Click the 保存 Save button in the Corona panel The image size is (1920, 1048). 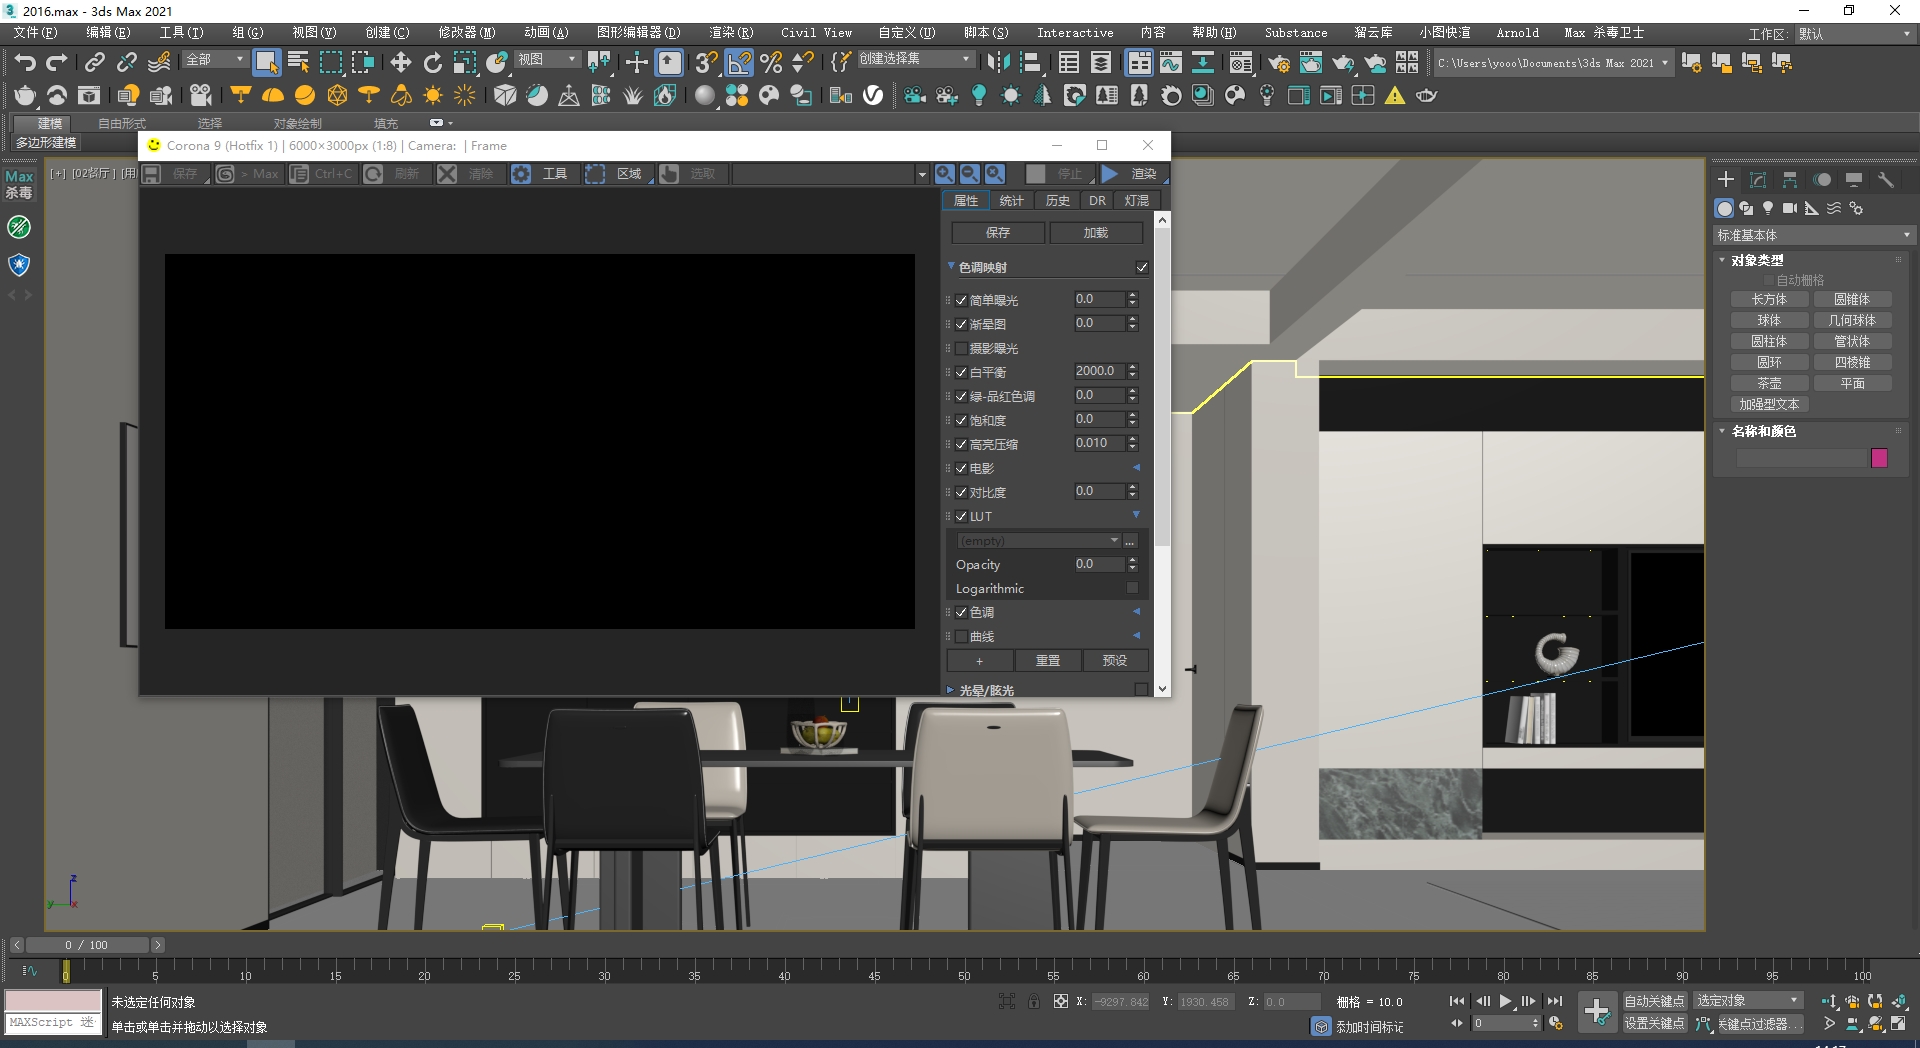[x=998, y=232]
